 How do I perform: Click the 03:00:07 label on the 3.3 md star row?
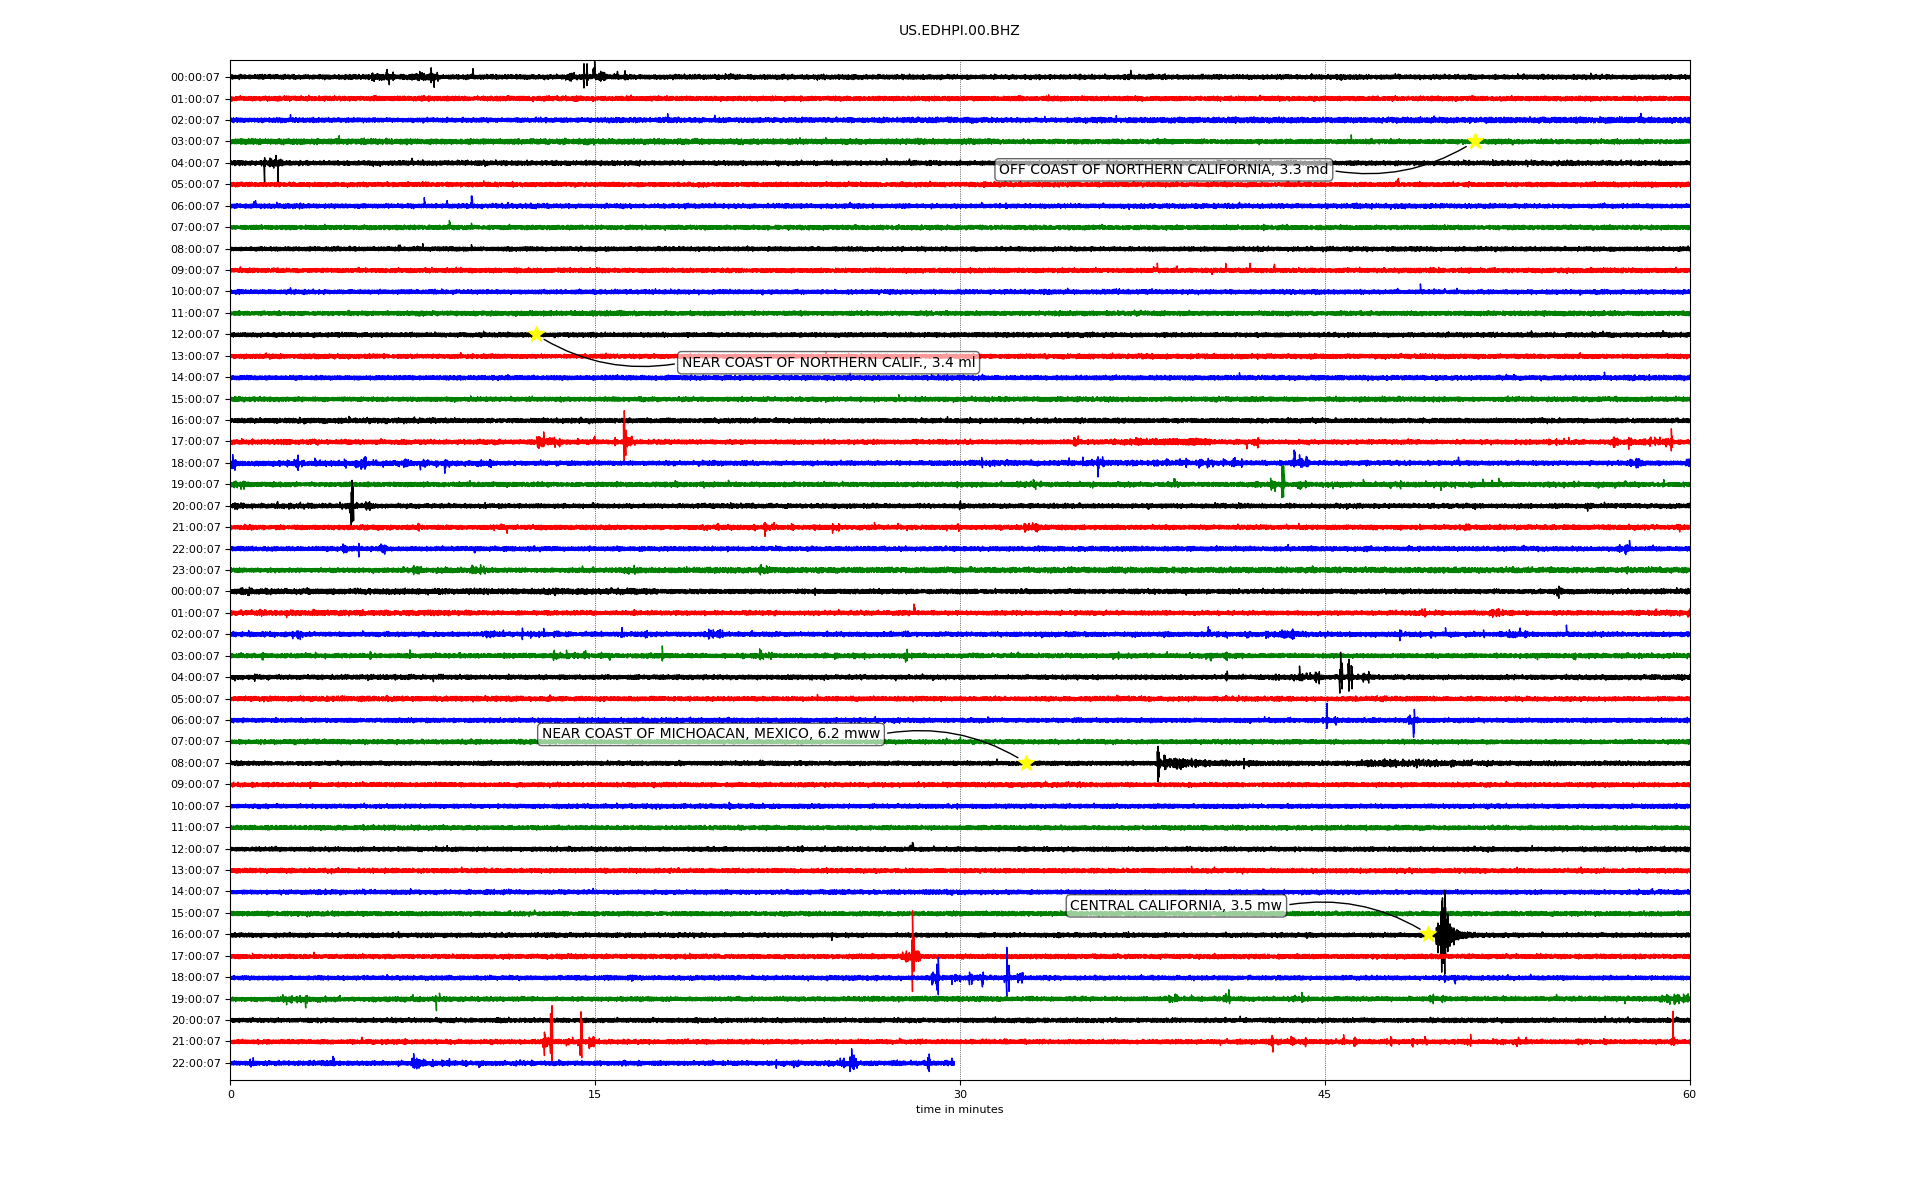coord(195,142)
